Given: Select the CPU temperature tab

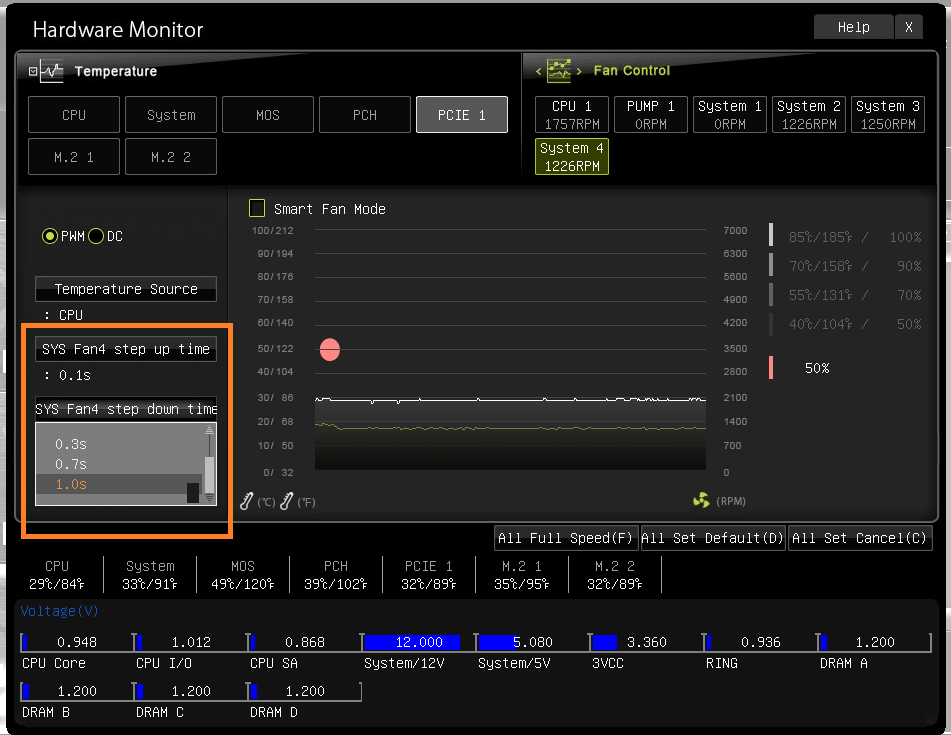Looking at the screenshot, I should click(74, 115).
